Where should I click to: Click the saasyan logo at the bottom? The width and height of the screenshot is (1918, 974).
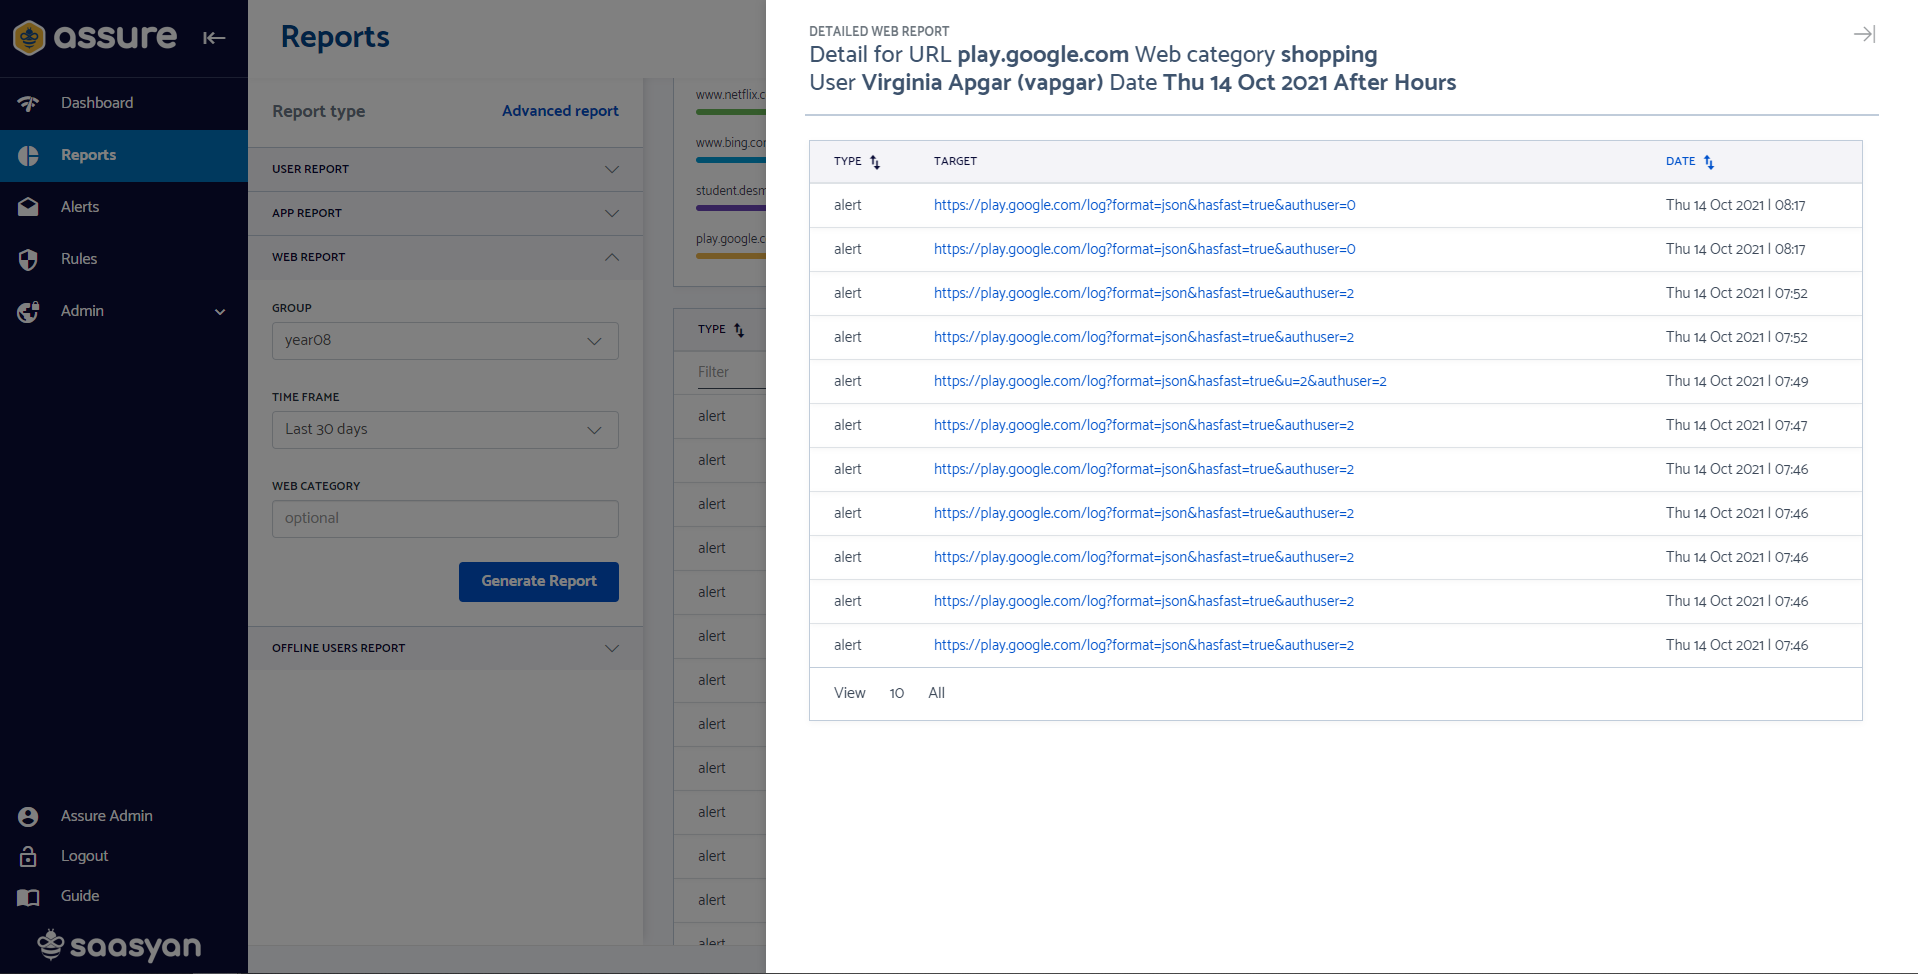[118, 945]
